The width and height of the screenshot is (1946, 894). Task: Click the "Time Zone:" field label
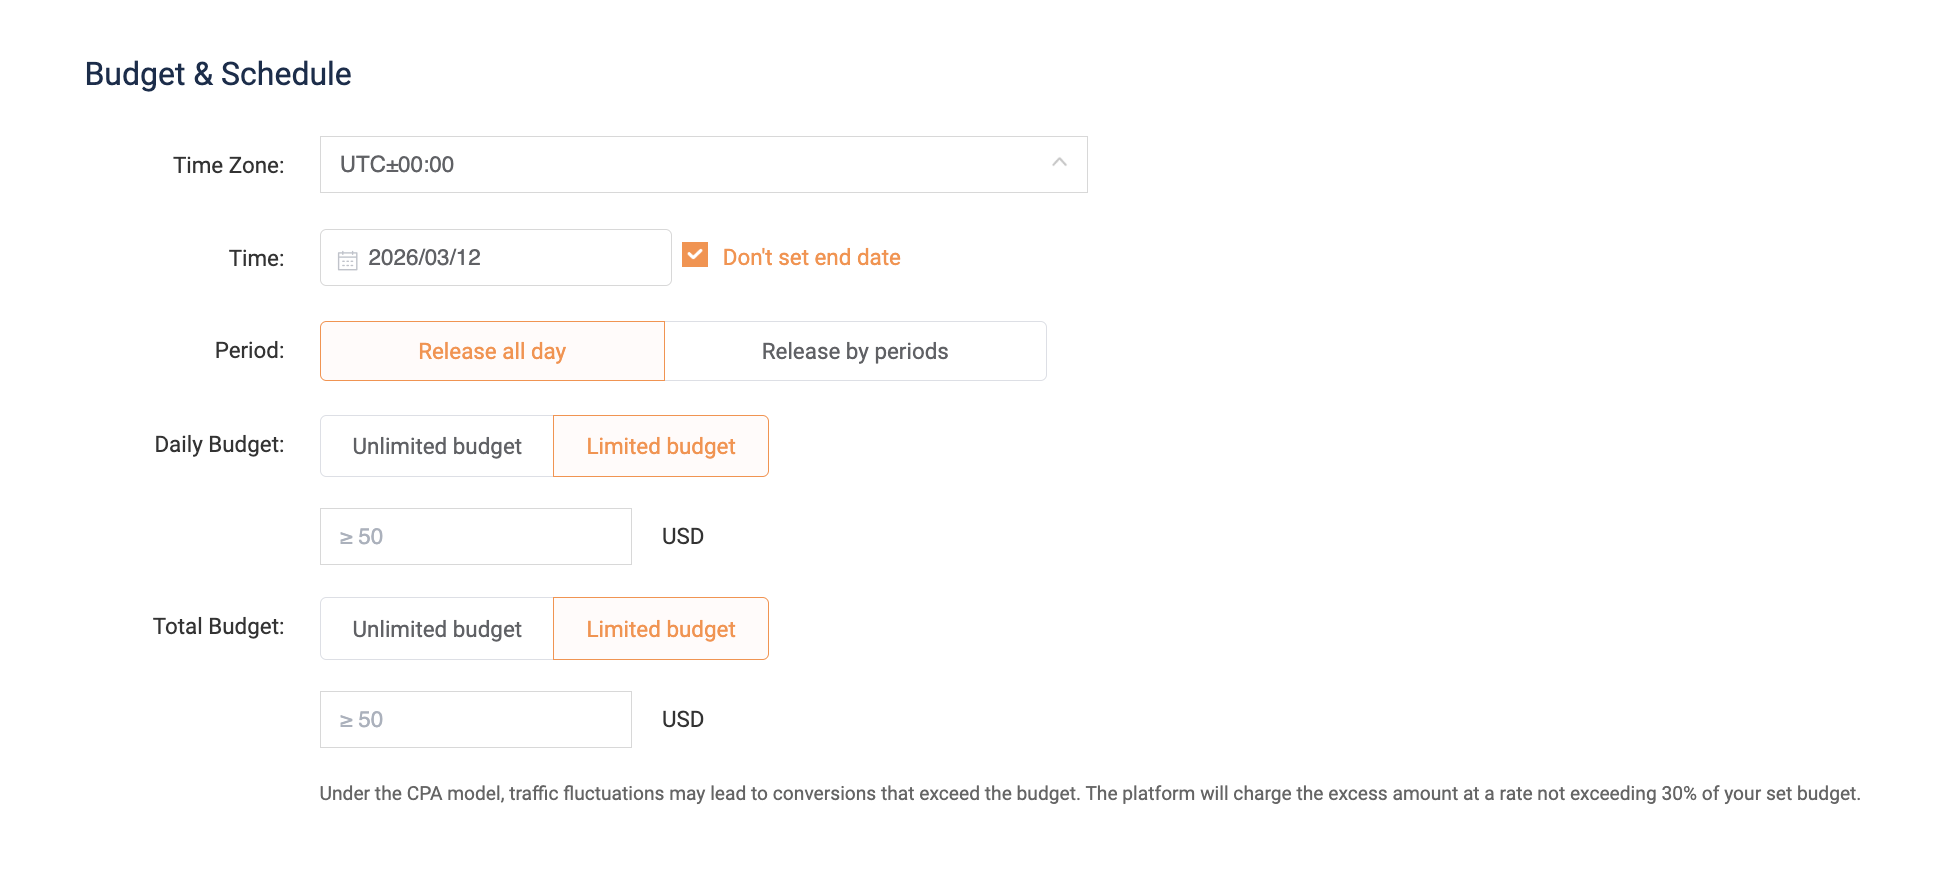(228, 166)
